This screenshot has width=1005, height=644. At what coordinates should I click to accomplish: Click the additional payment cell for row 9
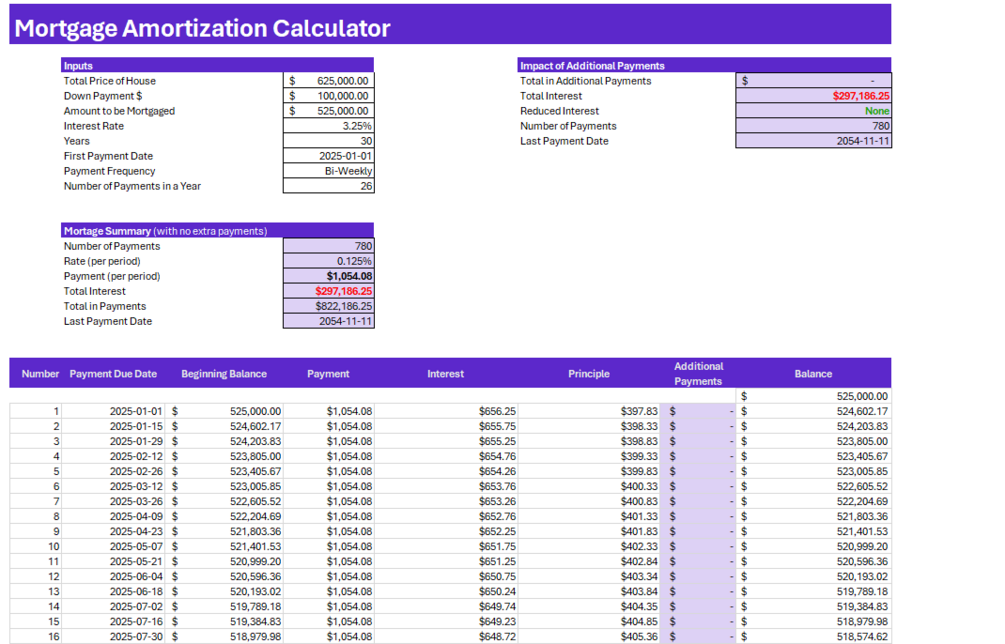click(699, 531)
